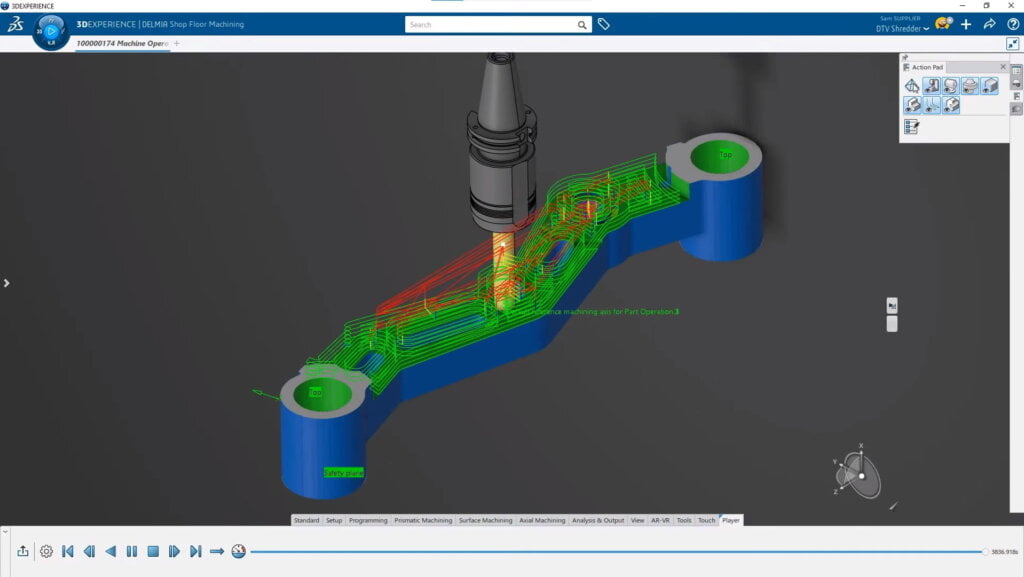
Task: Open the player settings gear icon
Action: [x=46, y=551]
